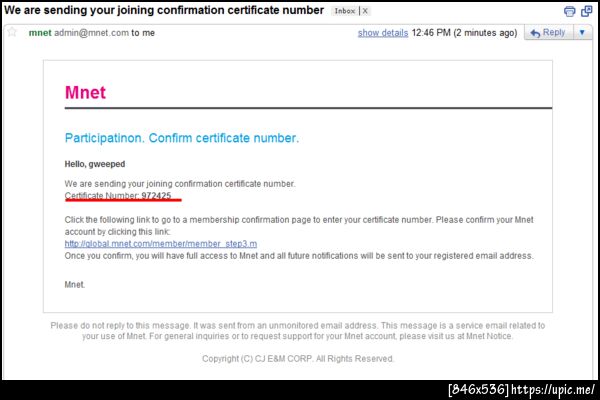
Task: Star this Mnet email
Action: click(x=12, y=32)
